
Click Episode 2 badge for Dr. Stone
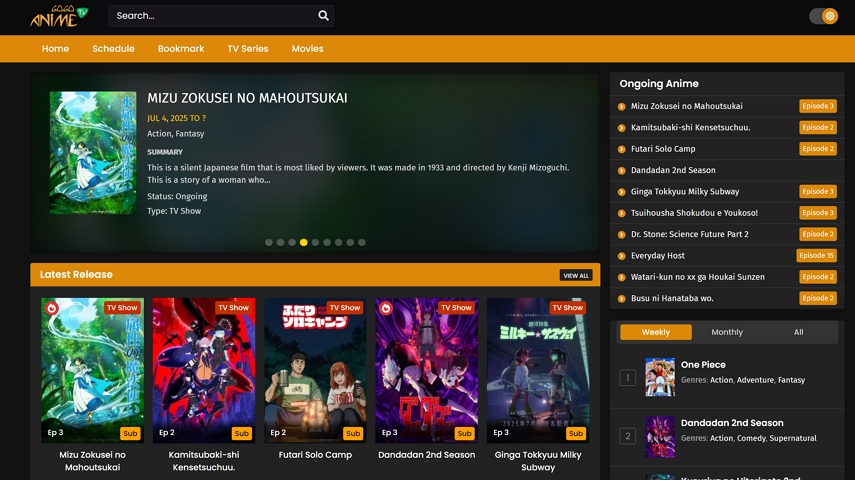pyautogui.click(x=818, y=234)
